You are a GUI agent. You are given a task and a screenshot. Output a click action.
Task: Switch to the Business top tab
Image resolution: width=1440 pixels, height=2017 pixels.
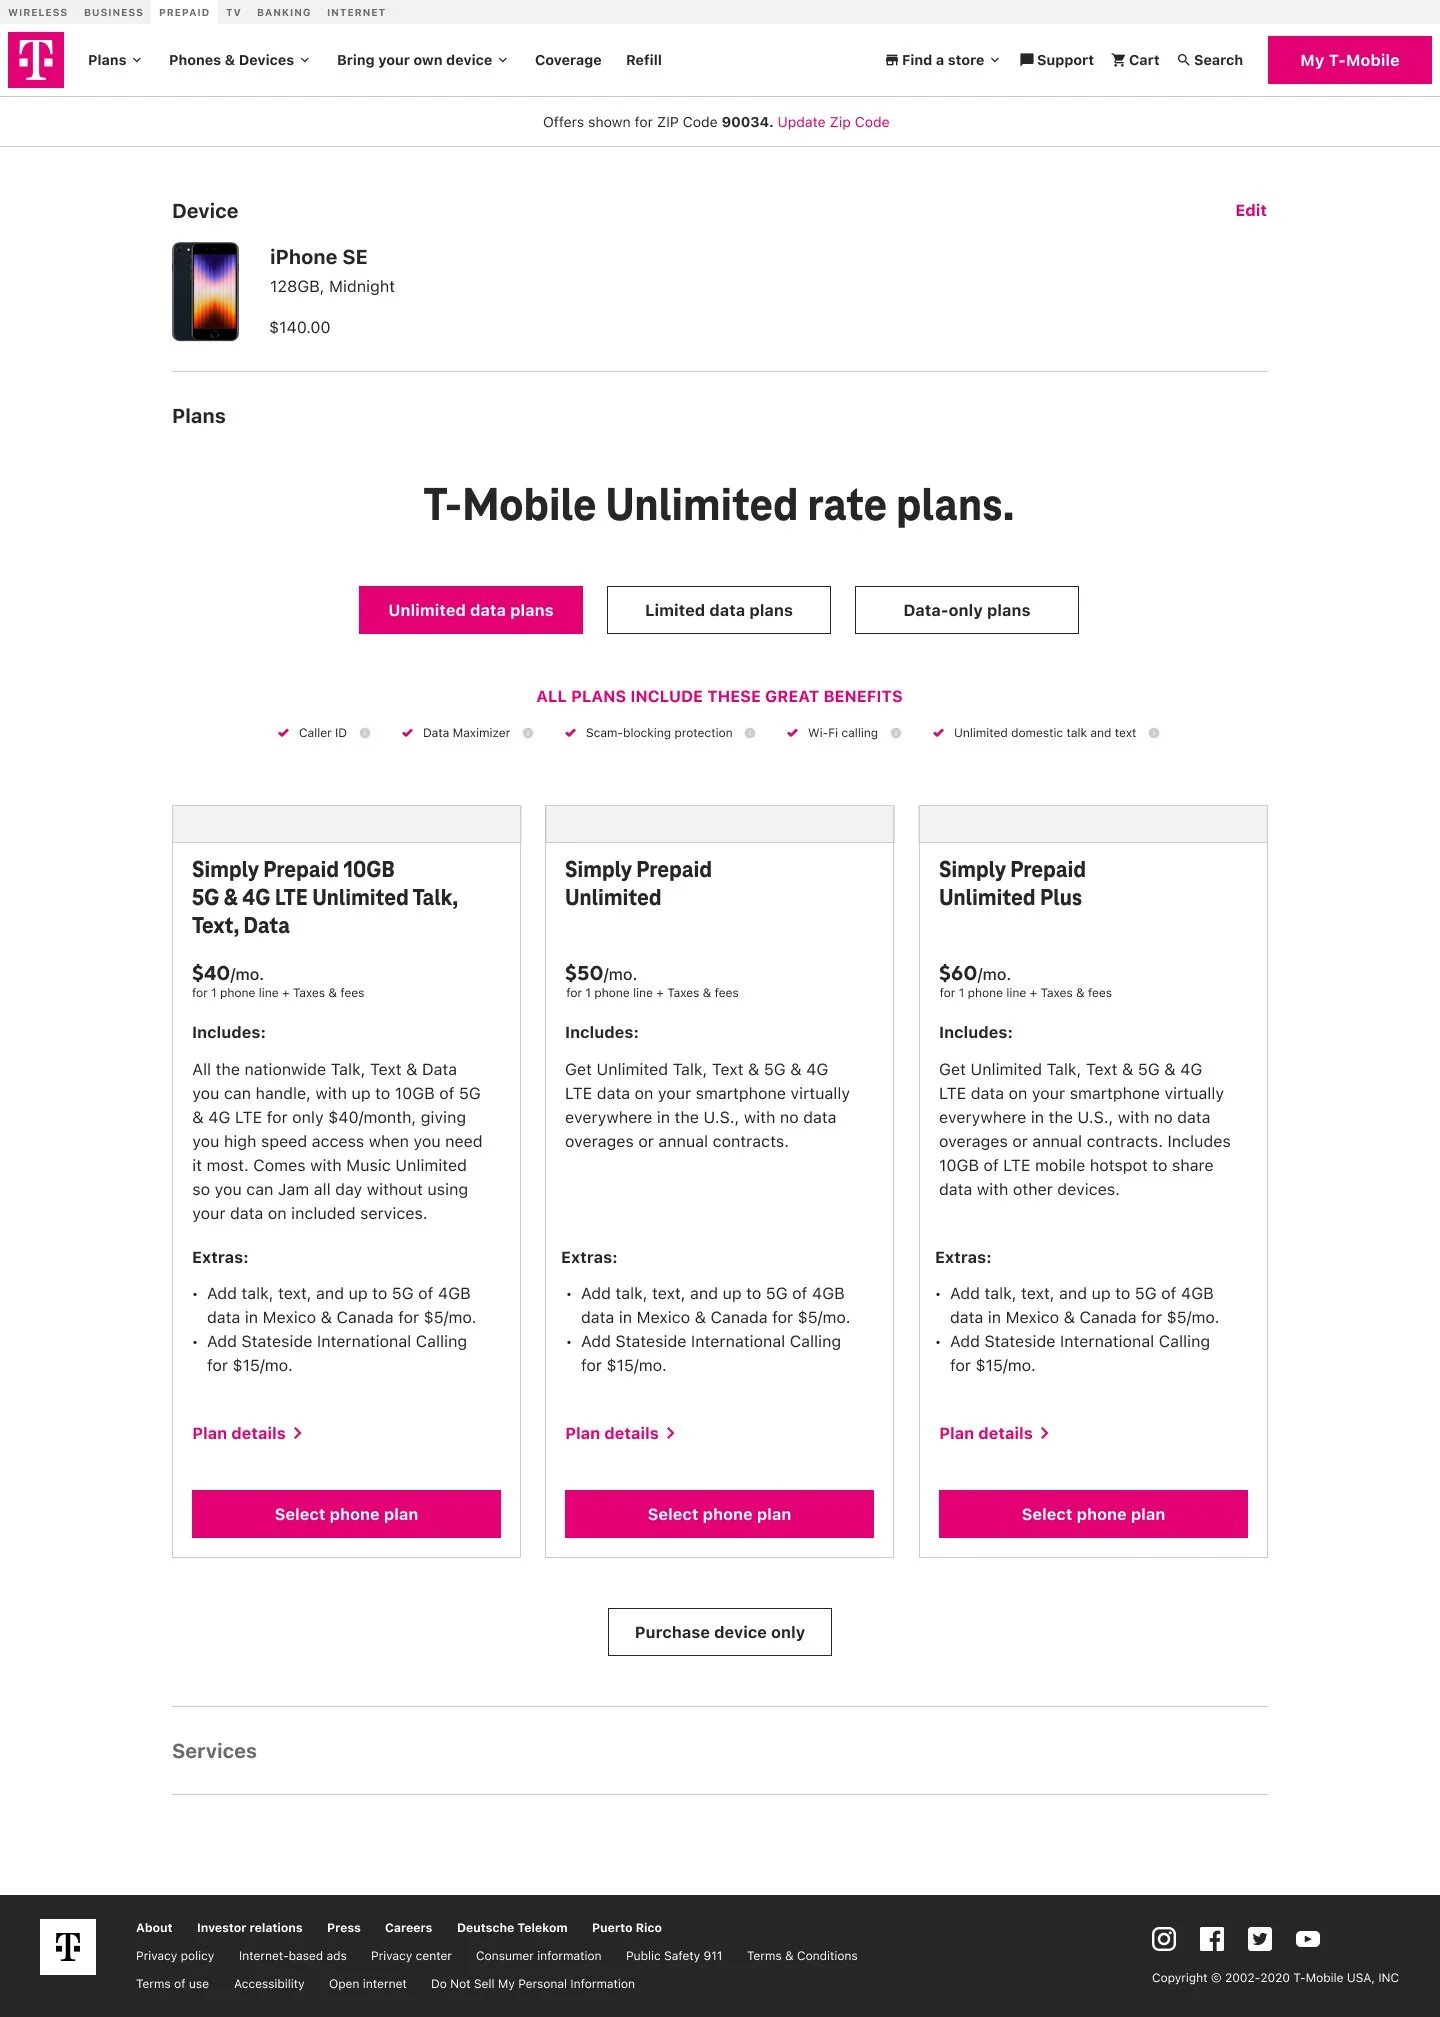pyautogui.click(x=114, y=12)
